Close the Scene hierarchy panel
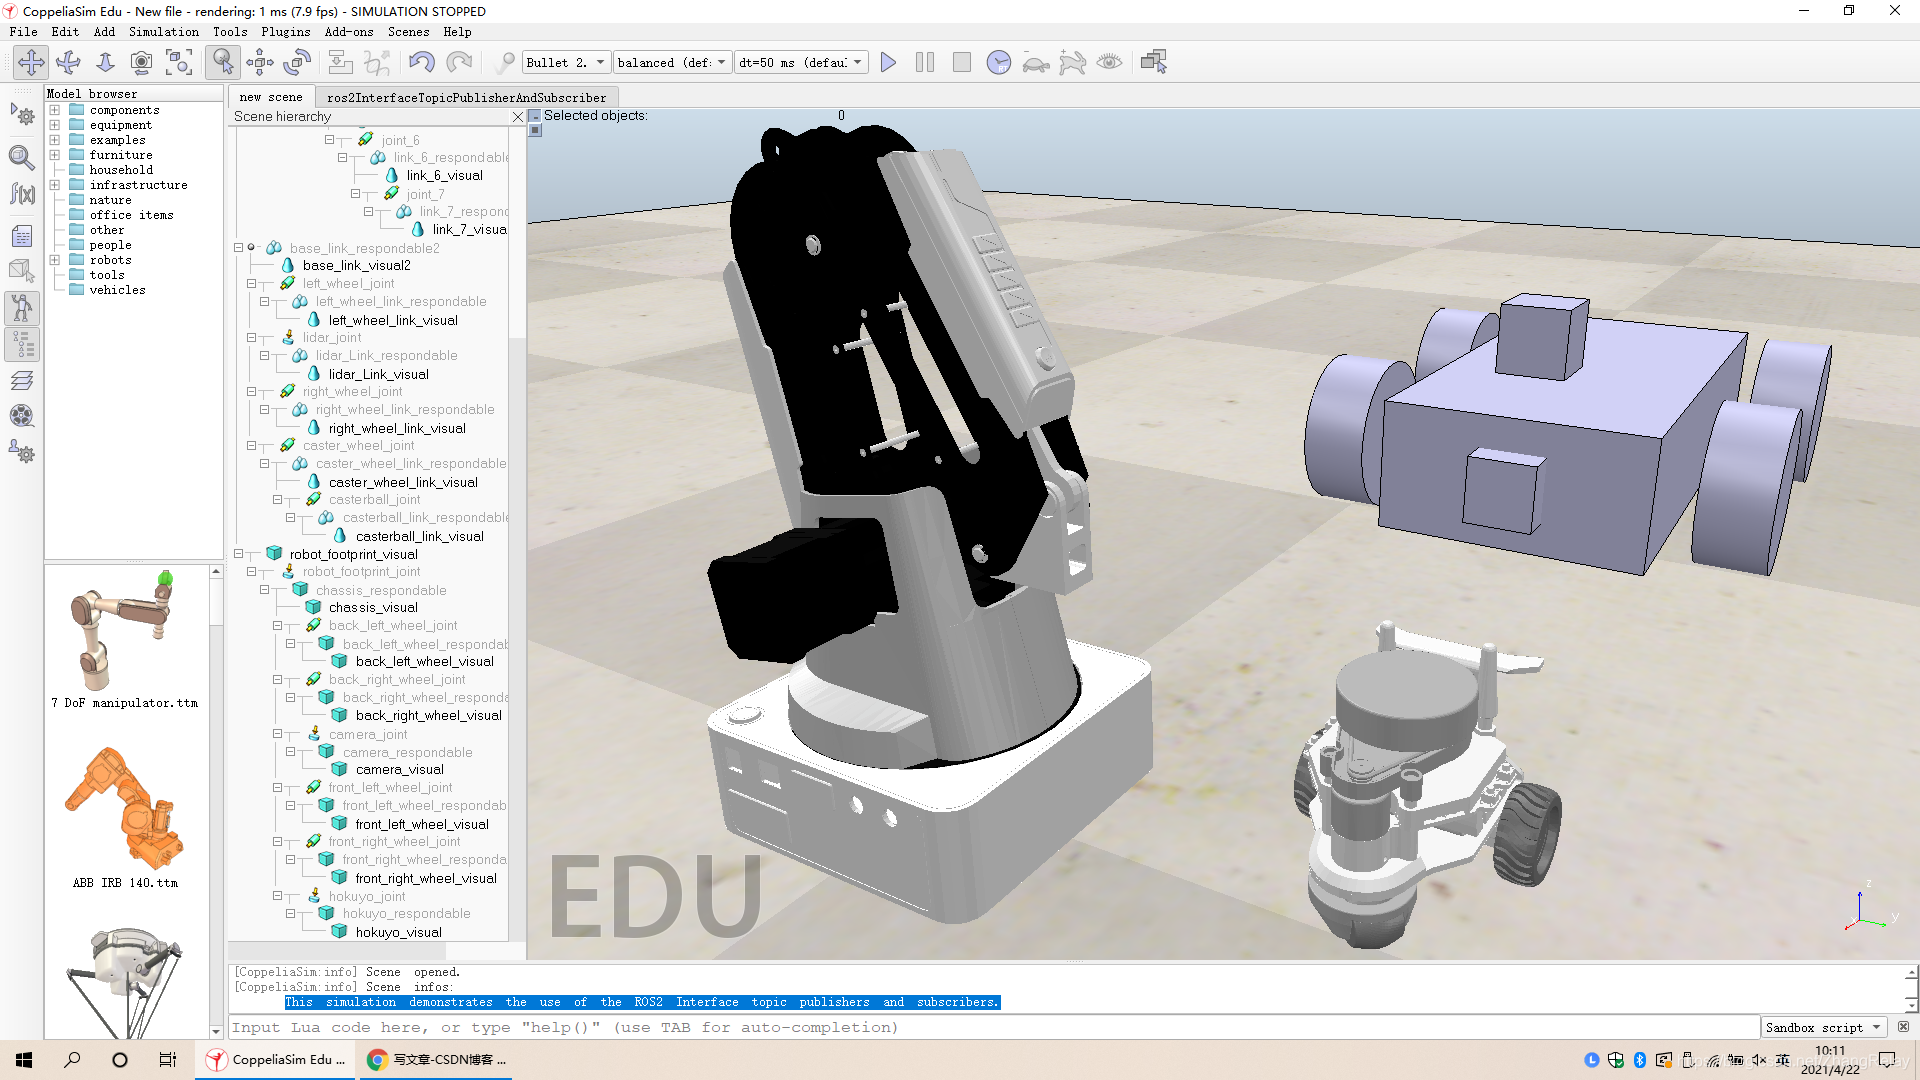The height and width of the screenshot is (1080, 1920). tap(518, 117)
